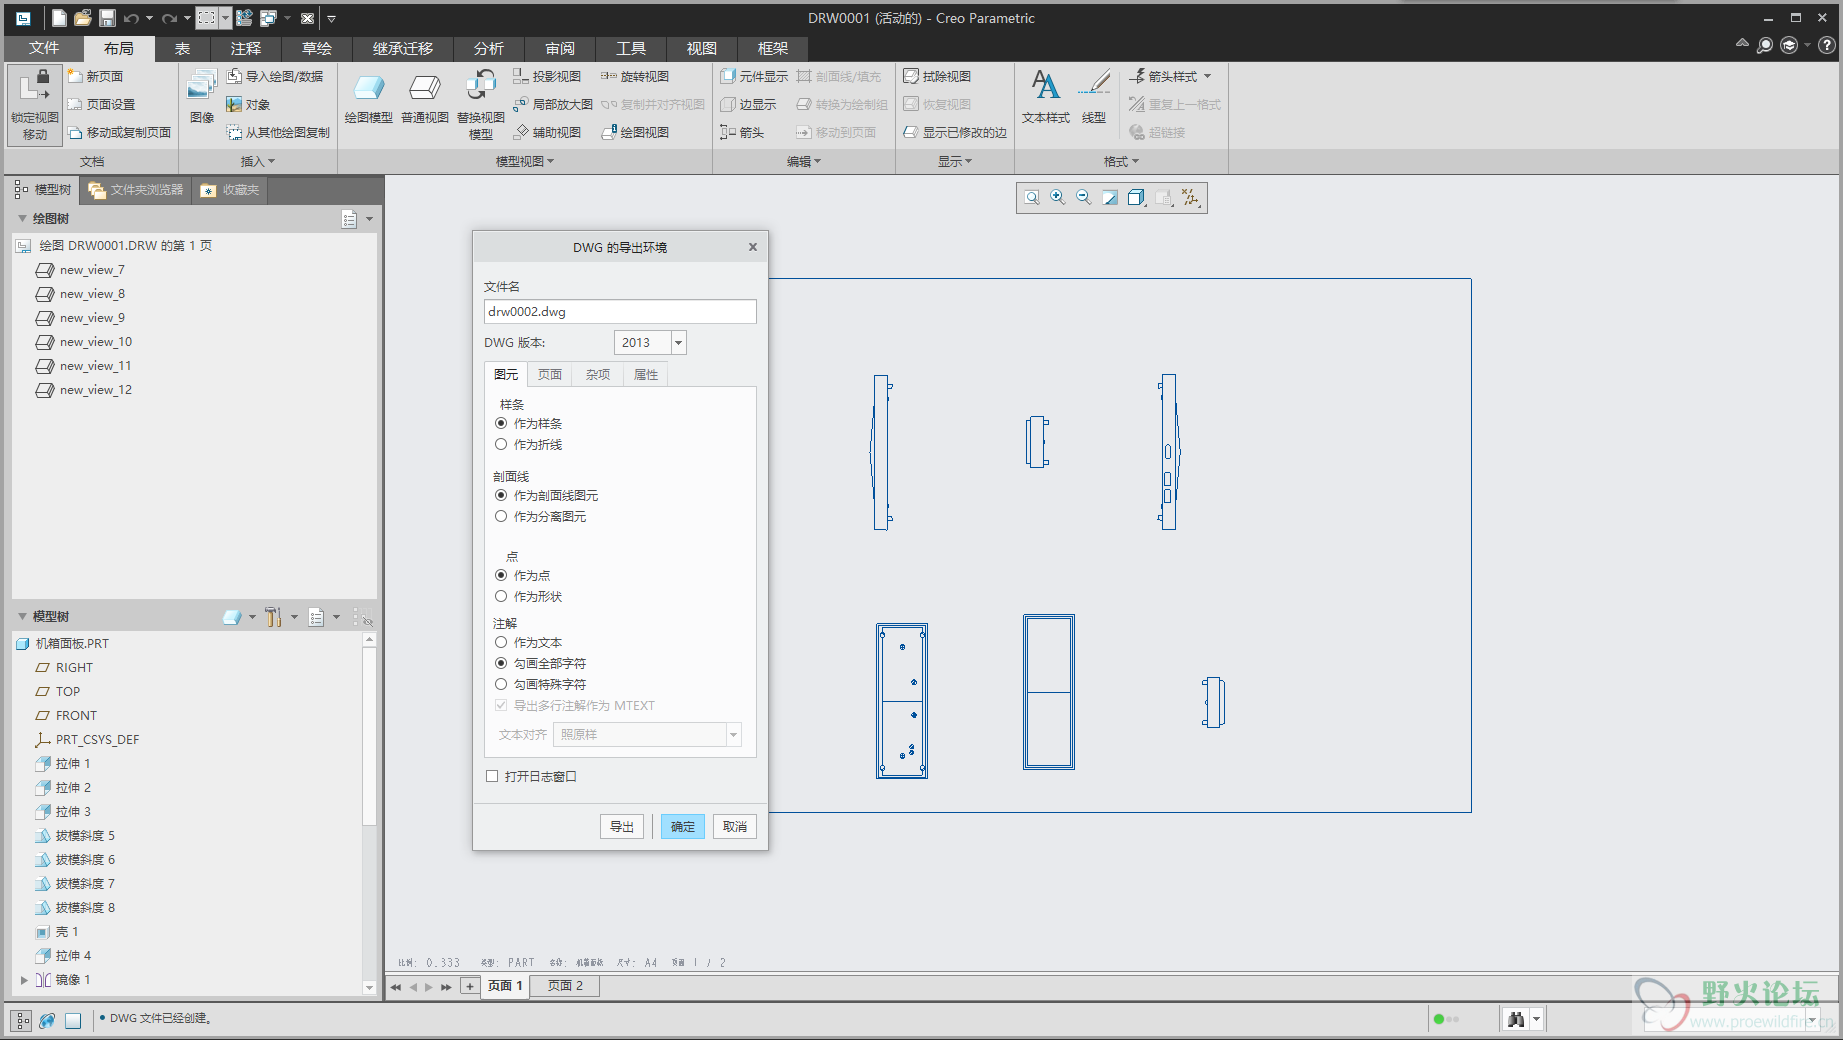This screenshot has width=1843, height=1040.
Task: Click the 取消 cancel button
Action: (x=735, y=826)
